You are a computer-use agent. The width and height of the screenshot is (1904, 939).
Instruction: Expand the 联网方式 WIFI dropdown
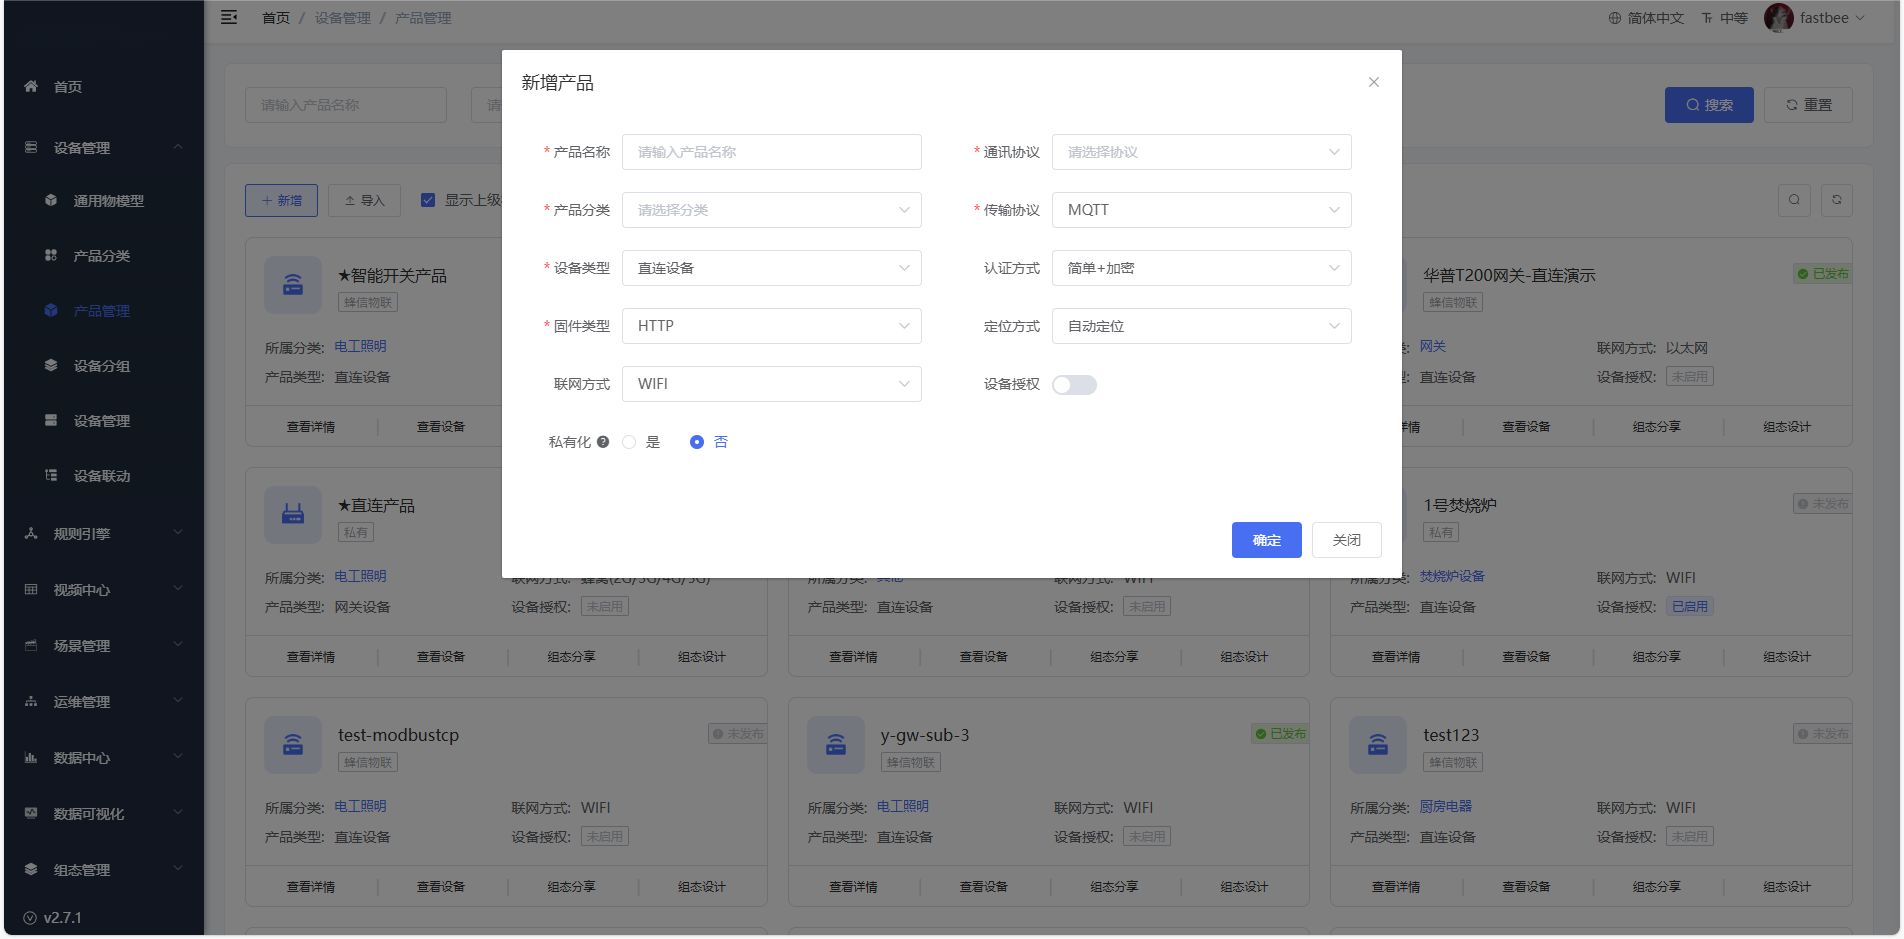click(771, 384)
